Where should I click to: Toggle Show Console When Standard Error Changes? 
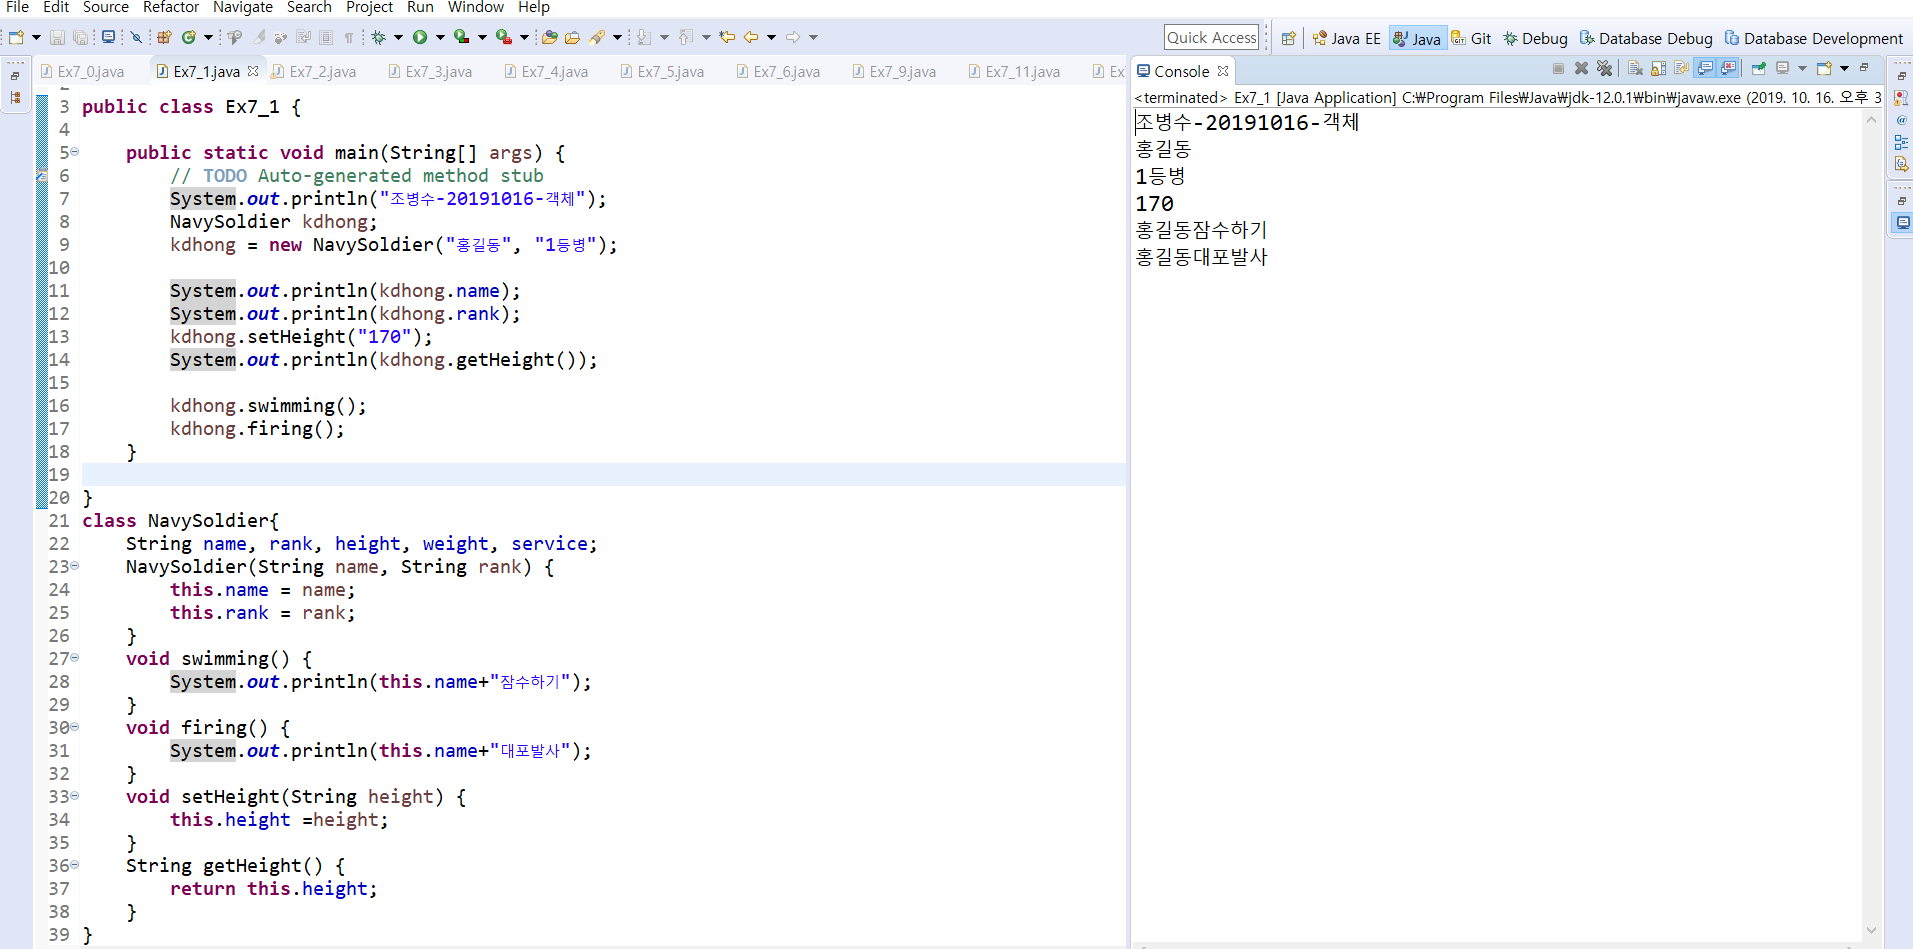click(x=1728, y=68)
